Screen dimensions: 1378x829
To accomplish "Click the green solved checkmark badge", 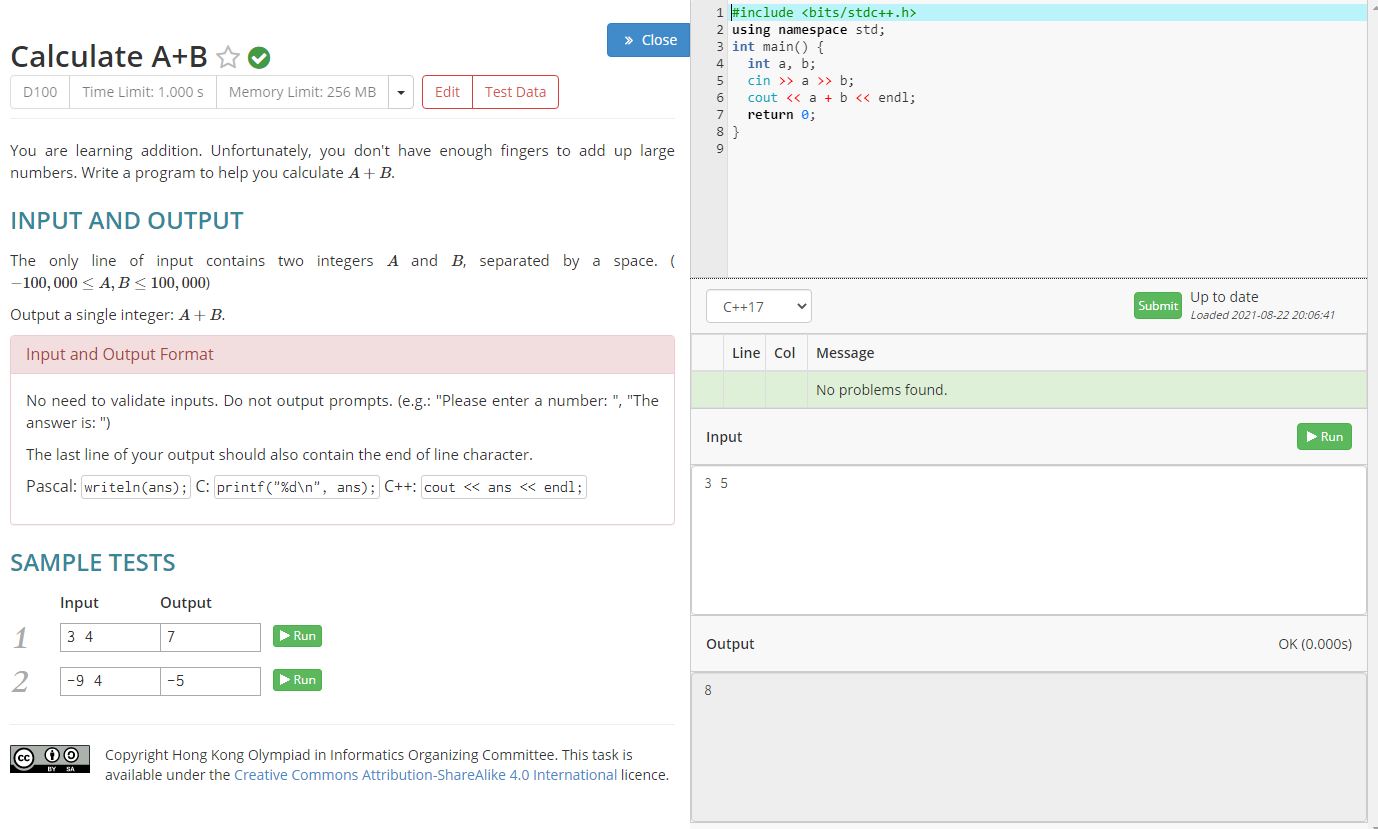I will click(259, 58).
